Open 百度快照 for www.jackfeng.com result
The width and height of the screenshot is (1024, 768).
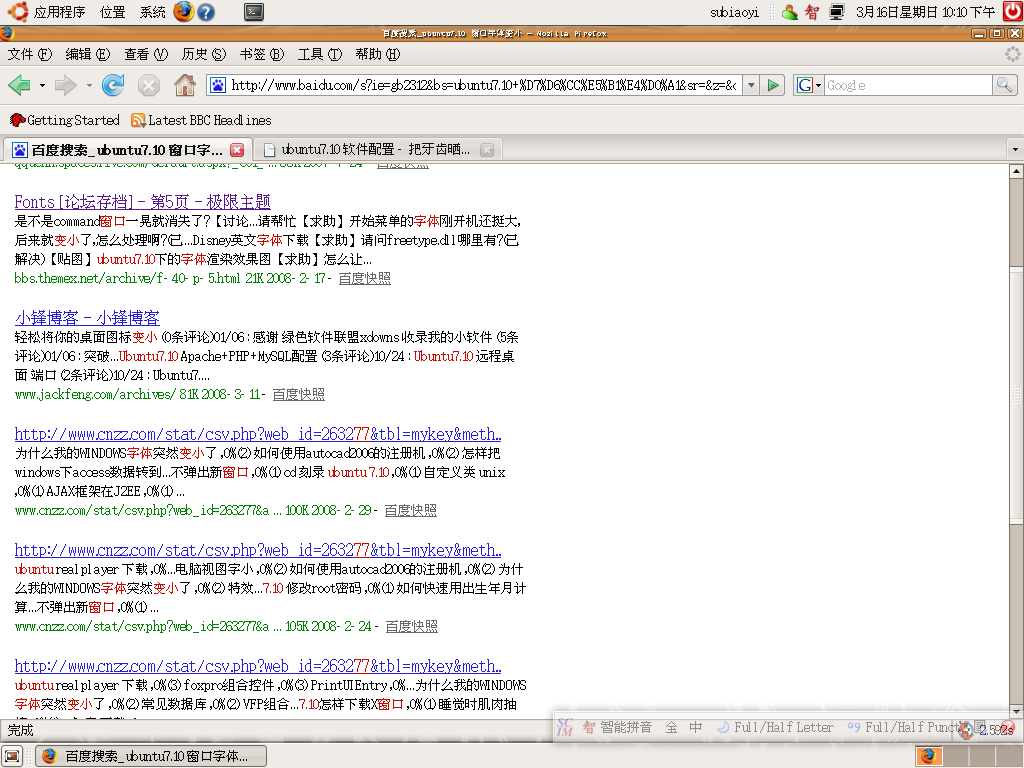point(298,394)
